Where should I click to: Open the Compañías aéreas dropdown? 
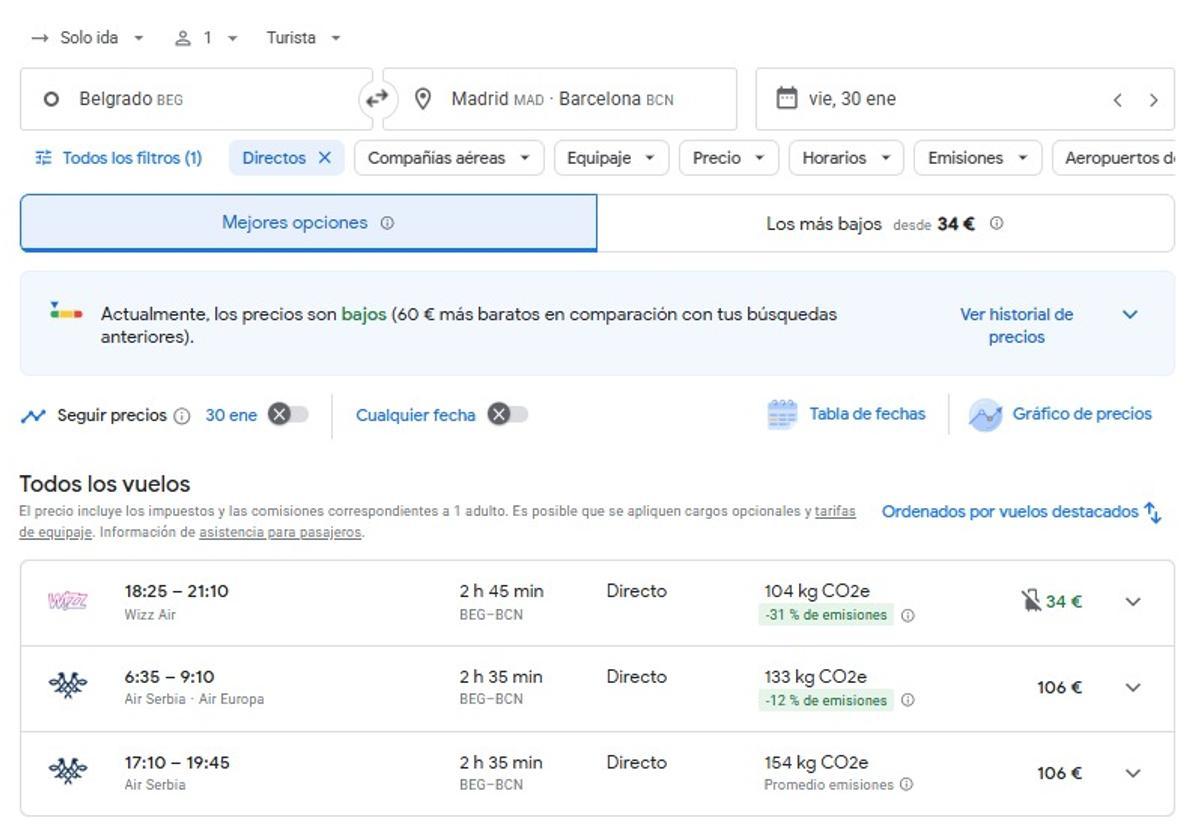448,157
